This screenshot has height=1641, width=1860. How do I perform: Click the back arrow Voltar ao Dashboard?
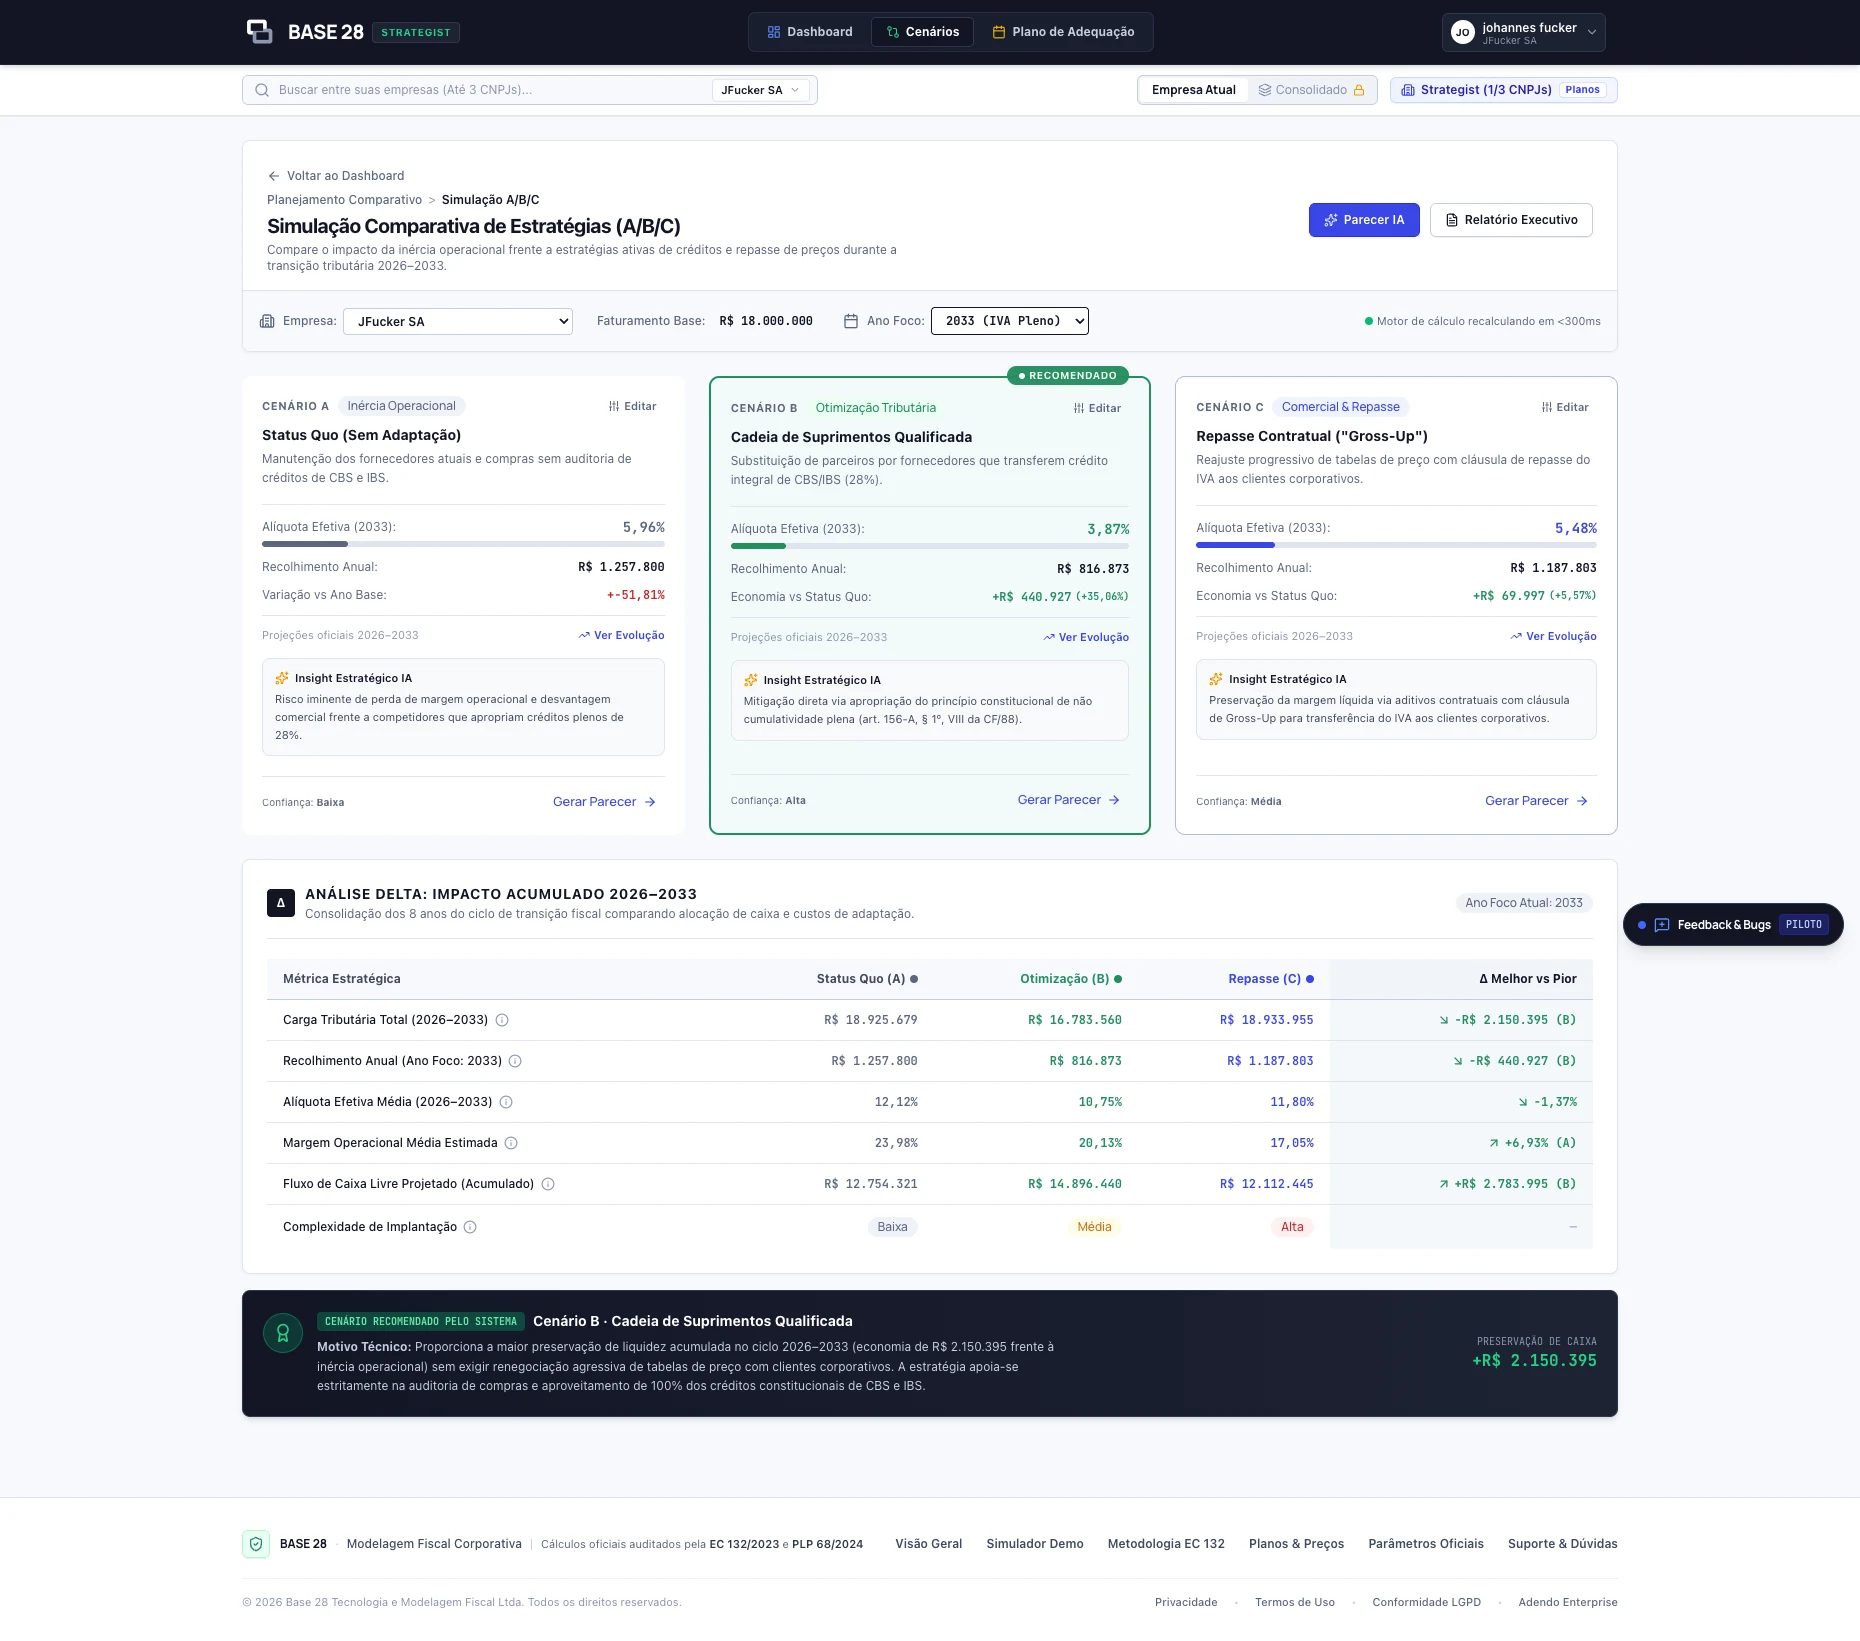tap(273, 176)
